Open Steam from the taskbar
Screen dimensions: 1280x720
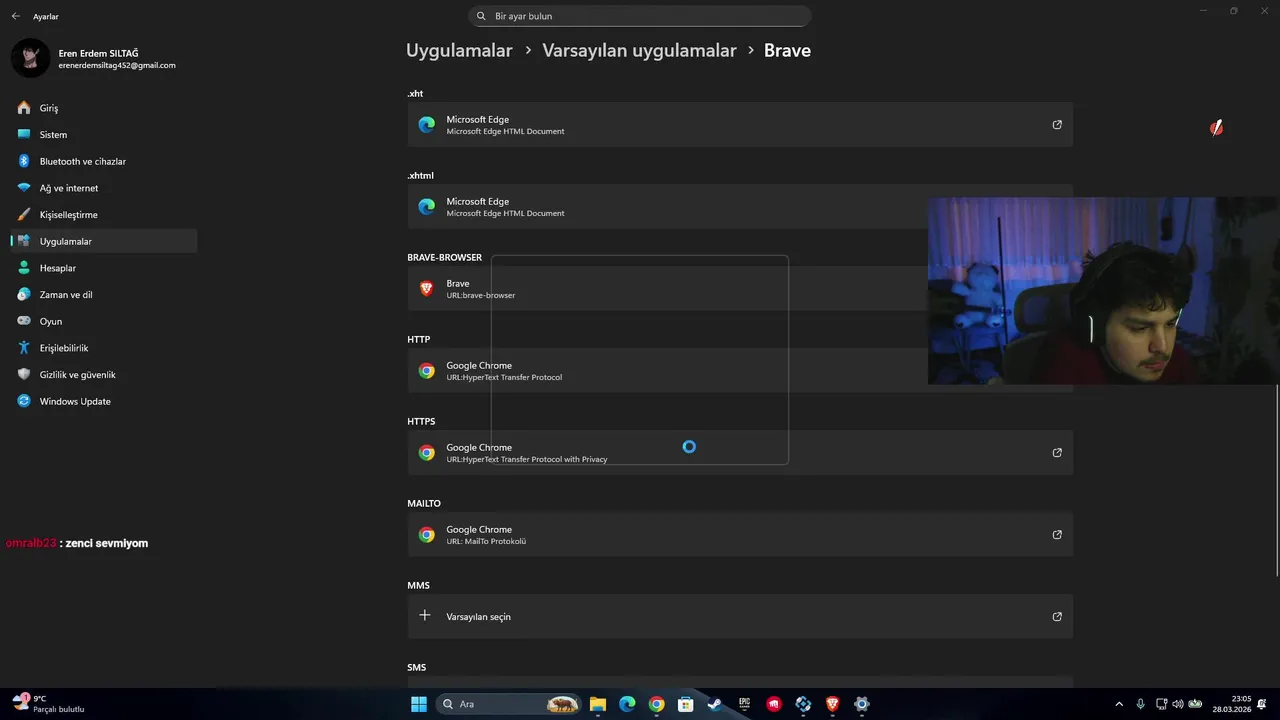(715, 704)
